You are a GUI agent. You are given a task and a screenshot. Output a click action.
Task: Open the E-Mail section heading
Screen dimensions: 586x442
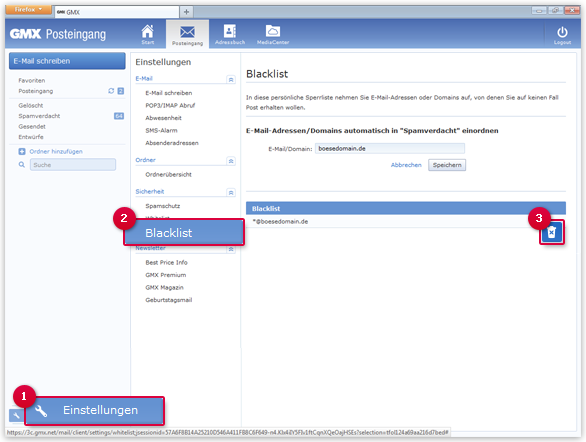coord(144,78)
